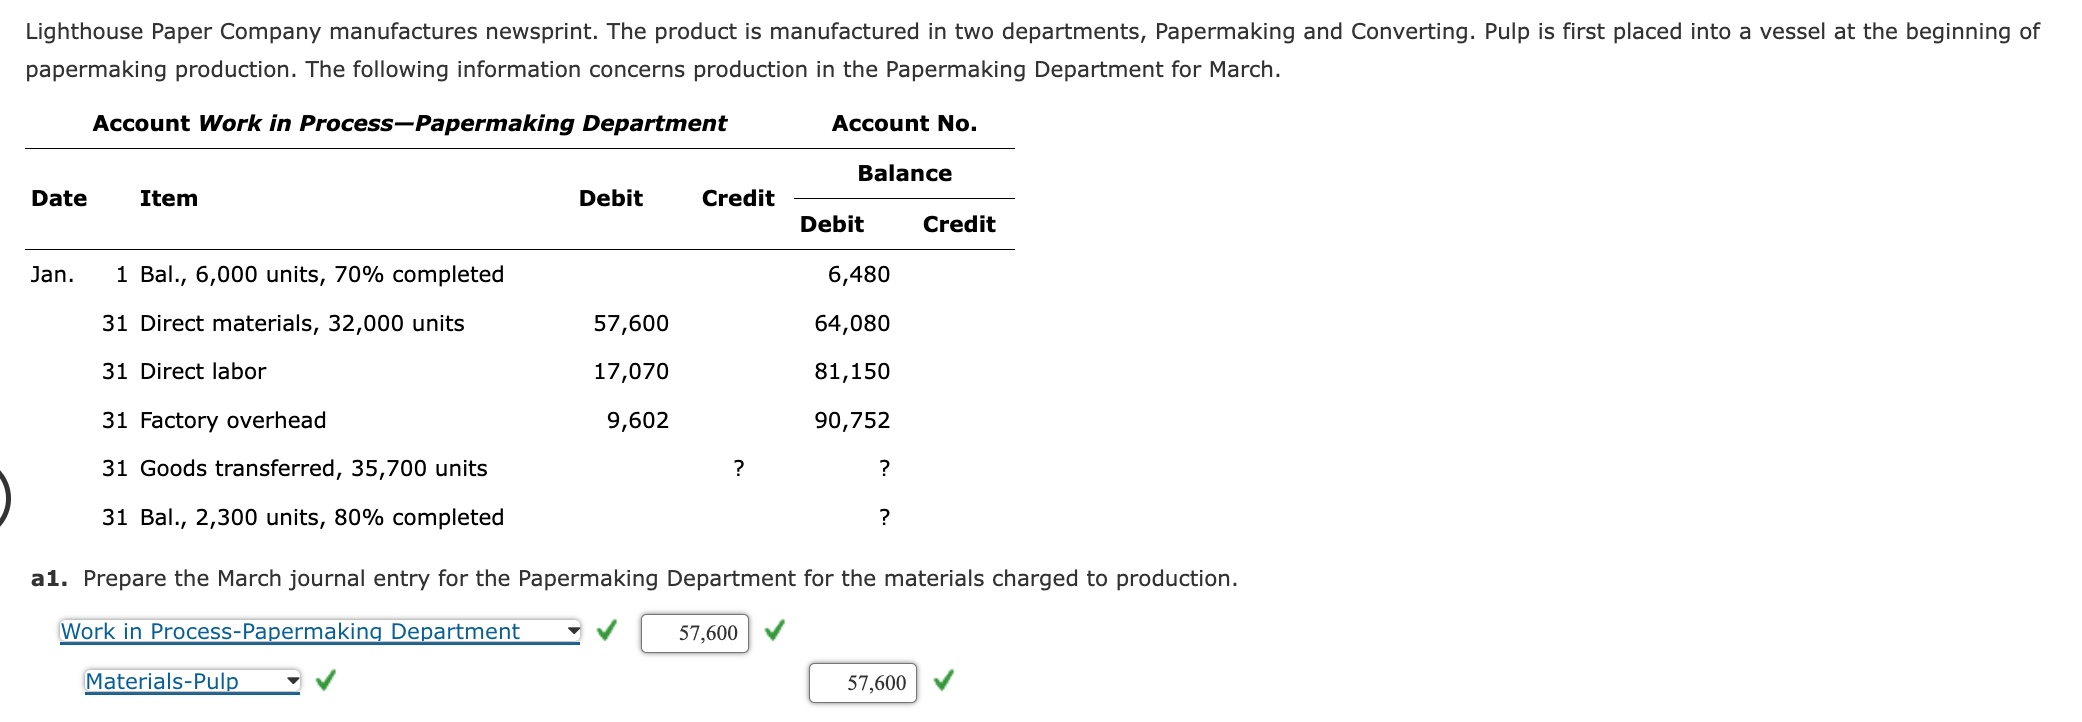Click the a1. question label

coord(49,579)
